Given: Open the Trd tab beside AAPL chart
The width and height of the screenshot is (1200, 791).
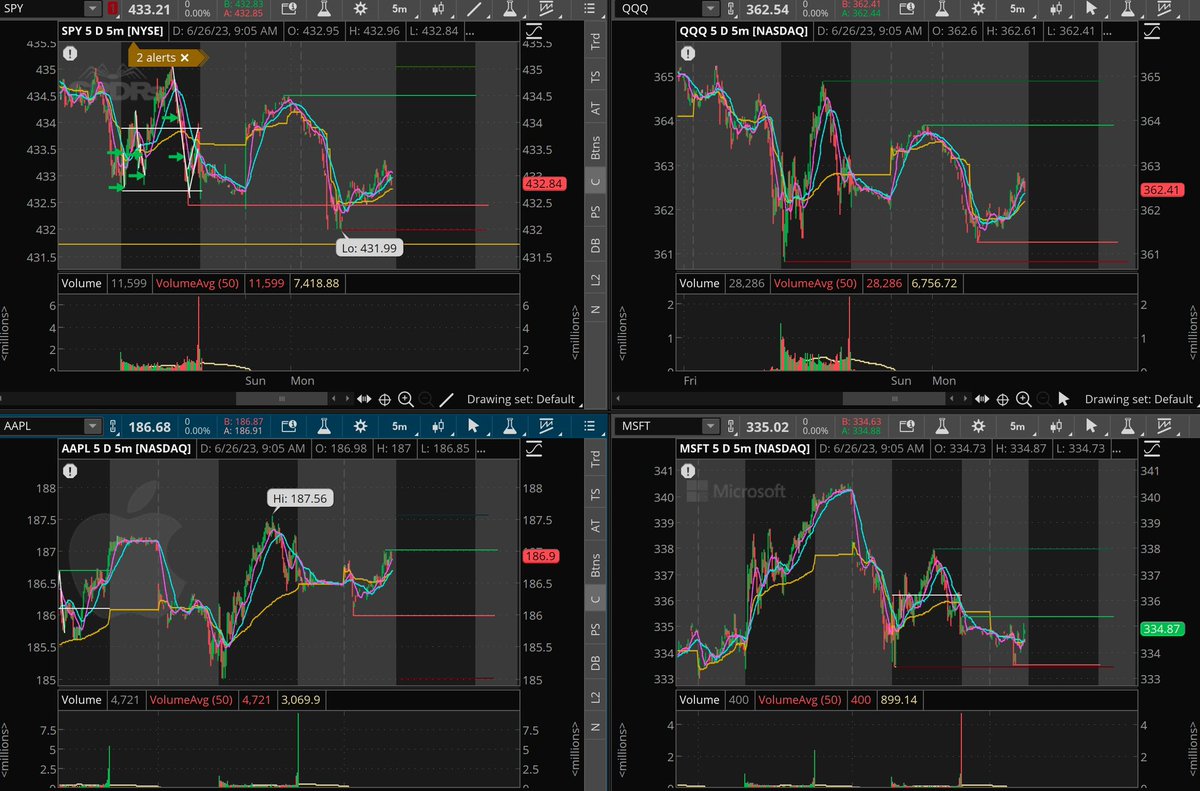Looking at the screenshot, I should [x=596, y=459].
